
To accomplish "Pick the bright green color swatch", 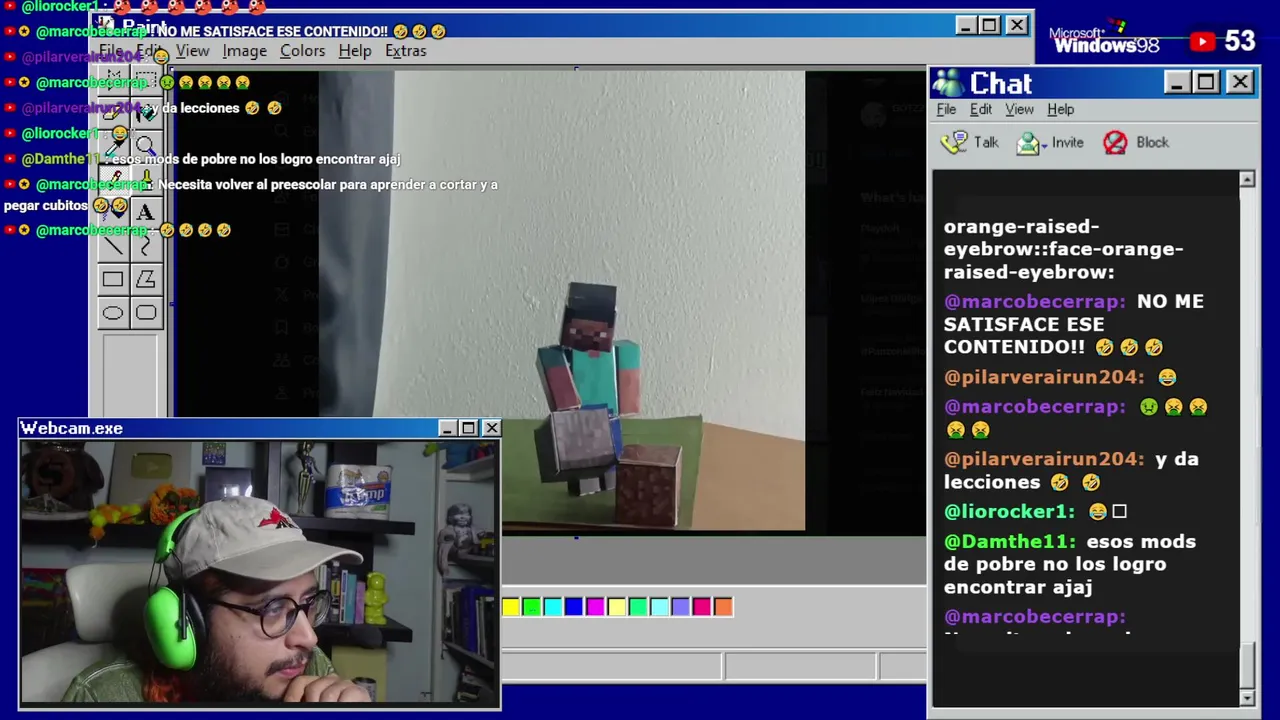I will point(532,606).
